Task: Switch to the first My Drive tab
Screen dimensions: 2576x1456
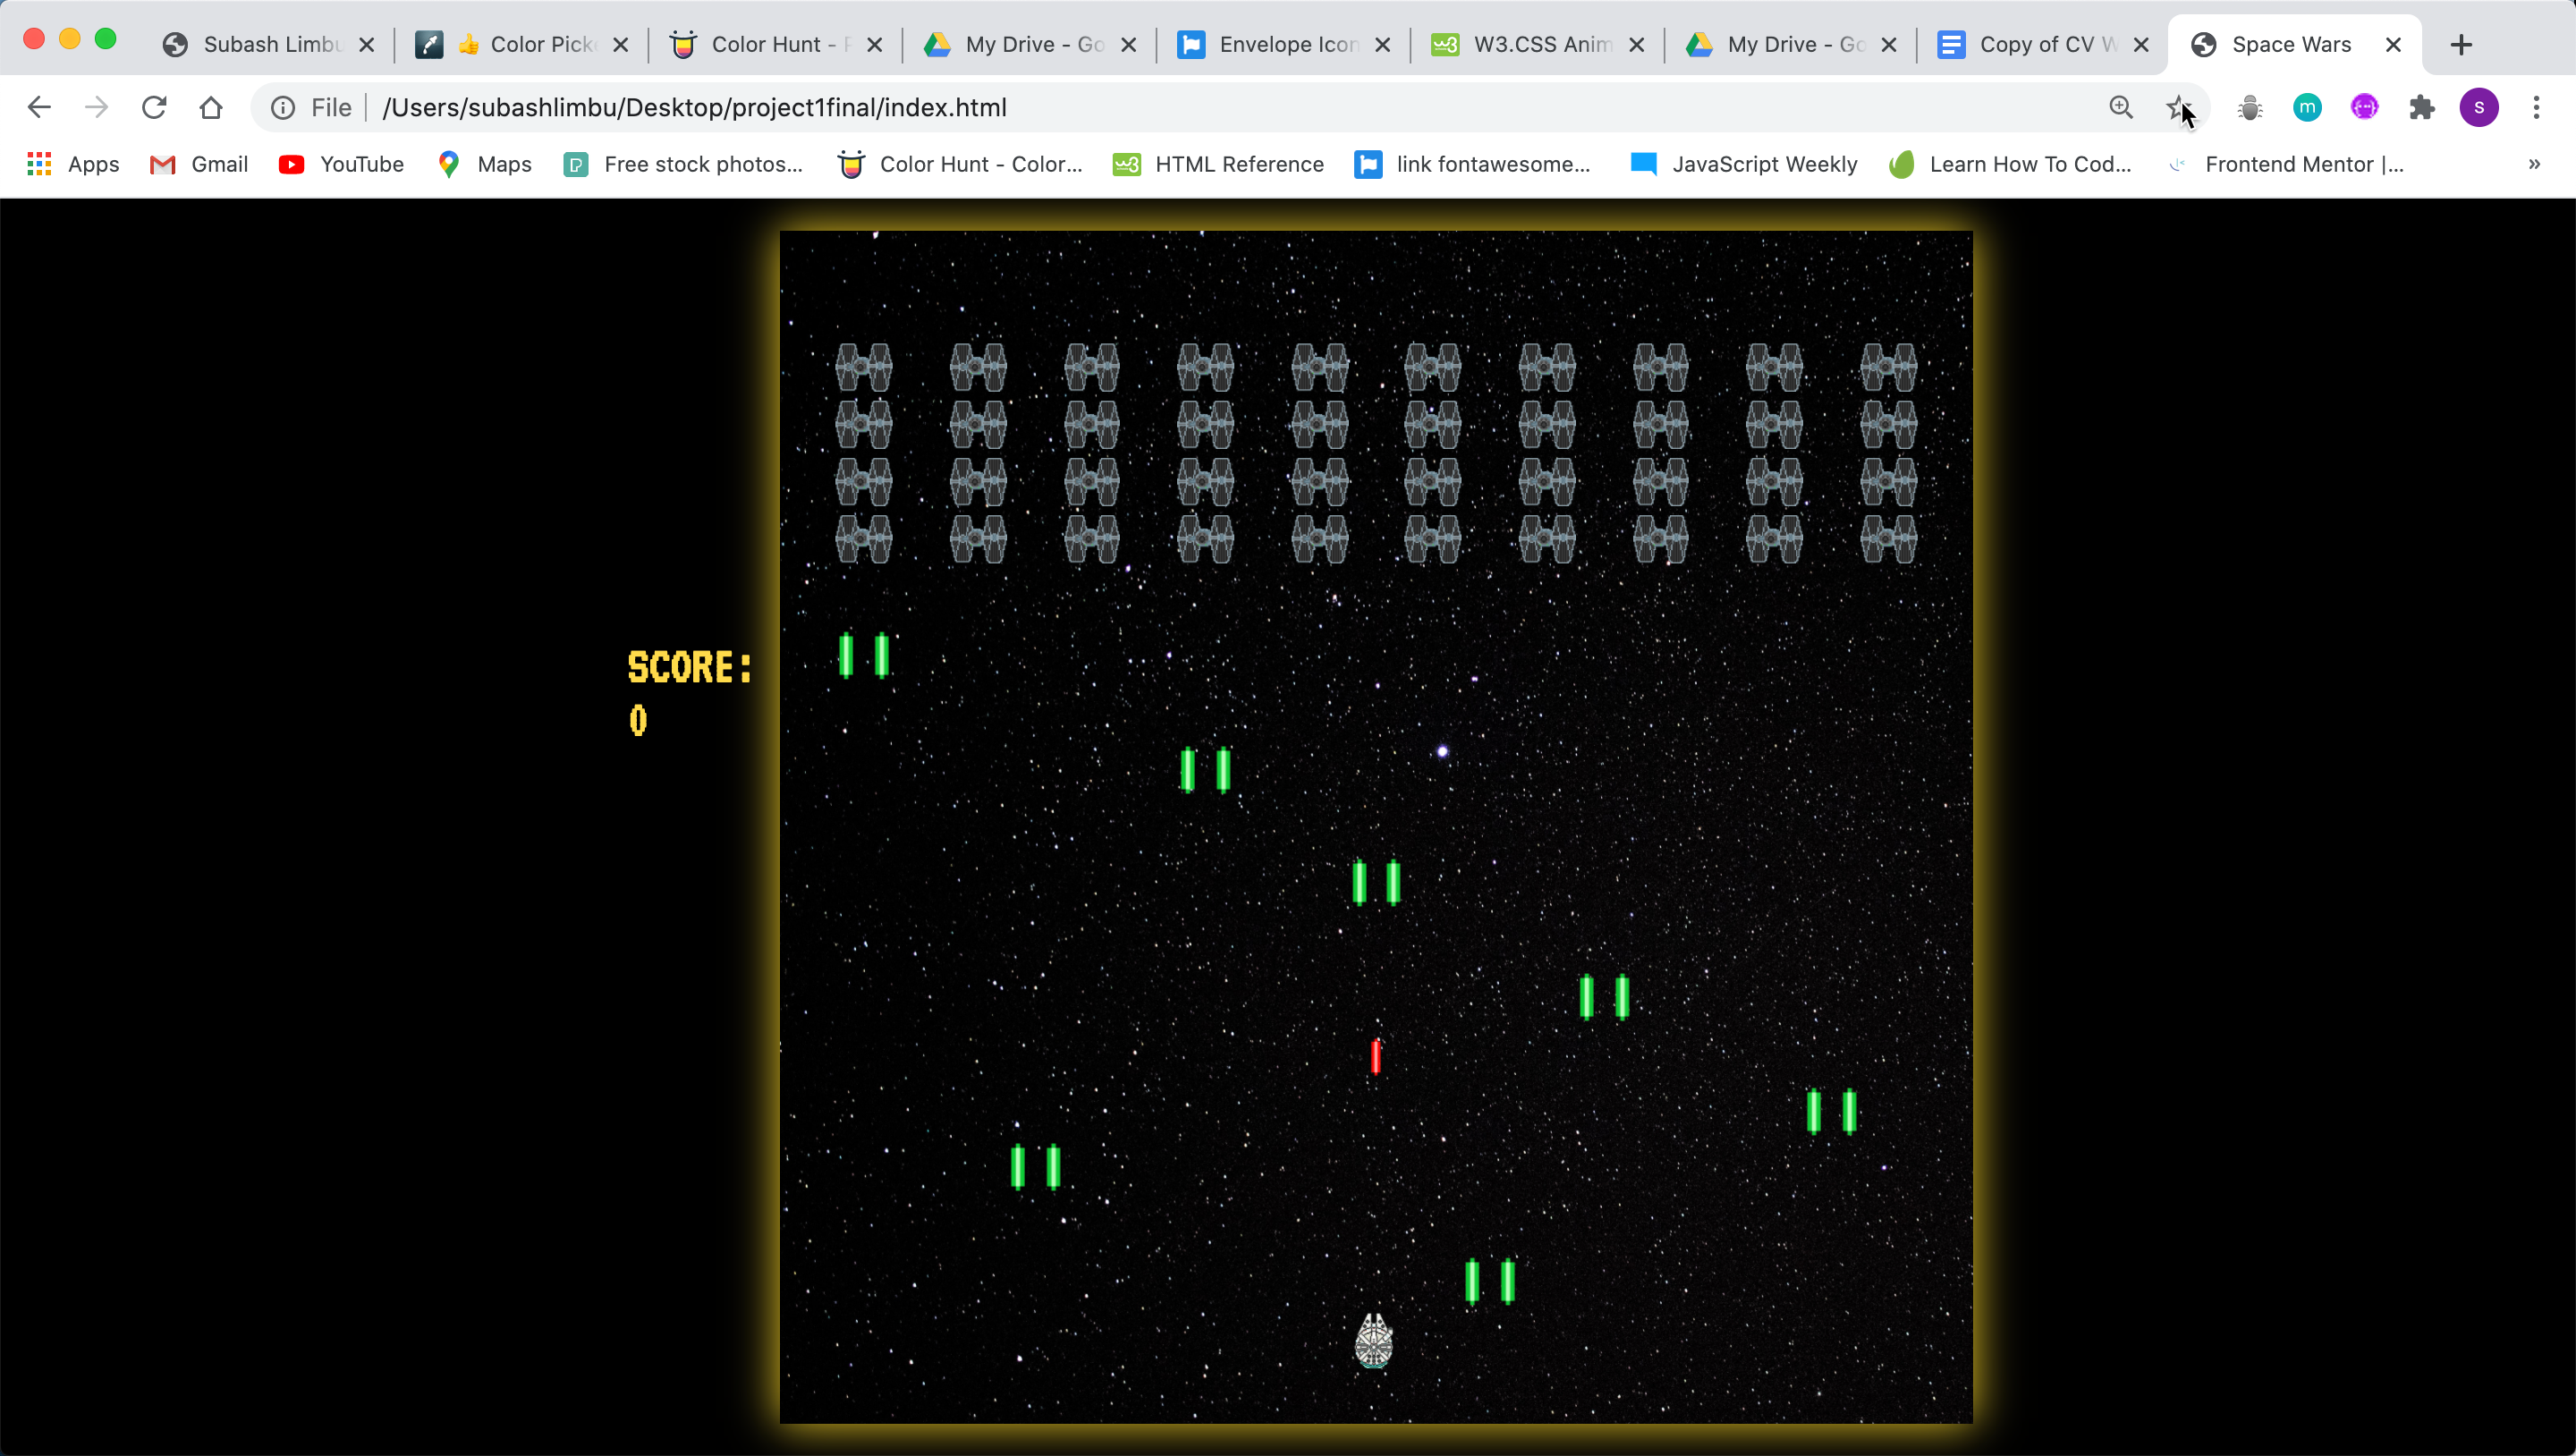Action: click(1031, 44)
